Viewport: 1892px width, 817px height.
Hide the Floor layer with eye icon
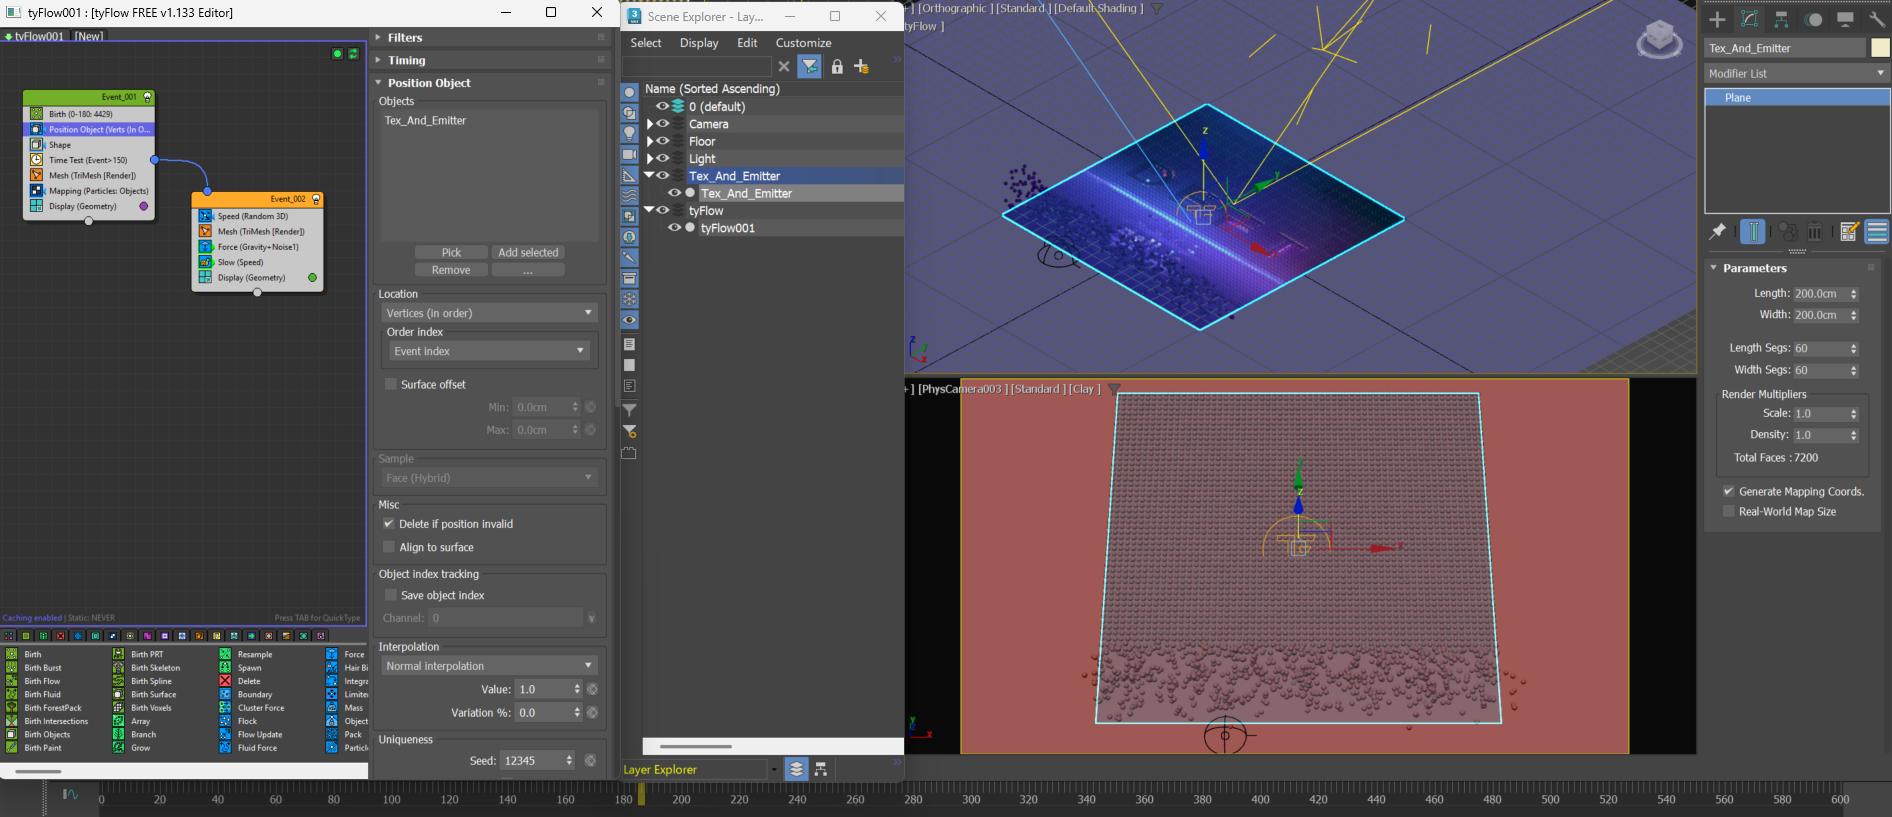click(662, 141)
